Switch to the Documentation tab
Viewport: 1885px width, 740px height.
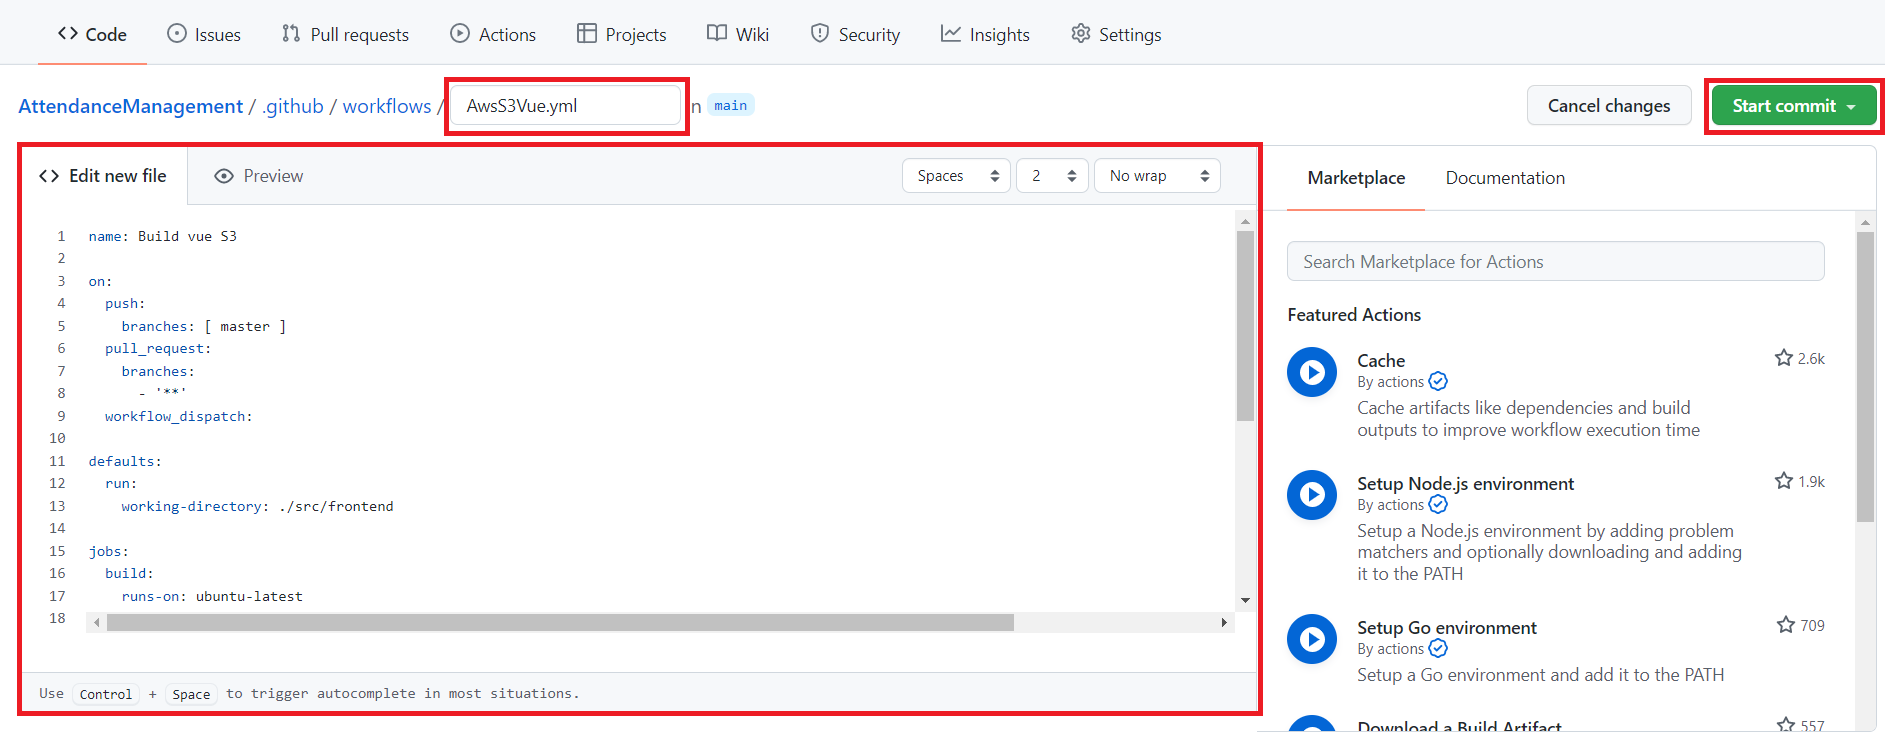pyautogui.click(x=1505, y=178)
